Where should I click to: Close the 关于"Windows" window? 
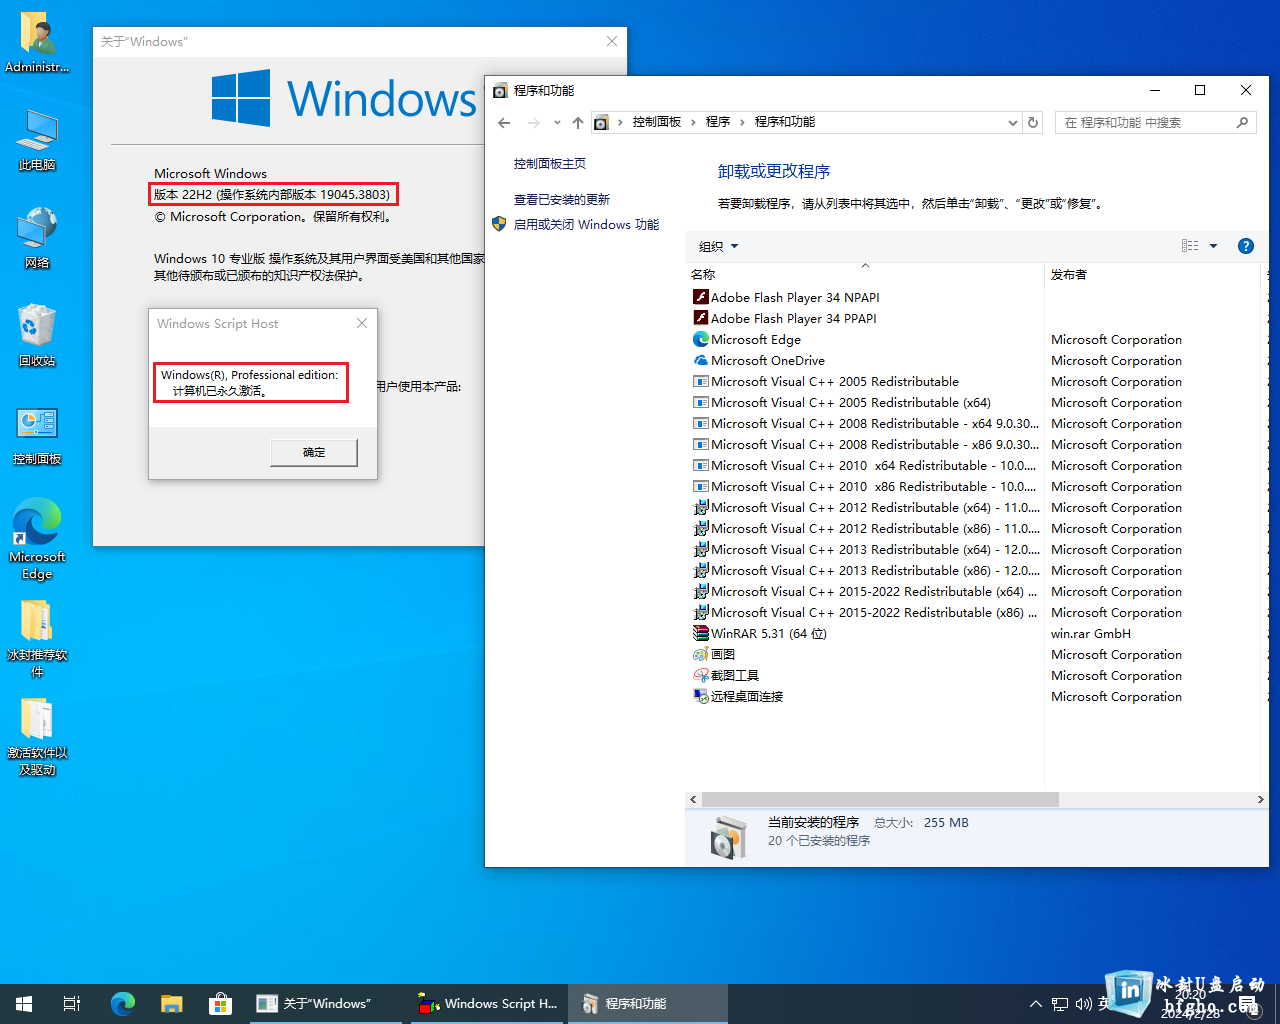(612, 41)
